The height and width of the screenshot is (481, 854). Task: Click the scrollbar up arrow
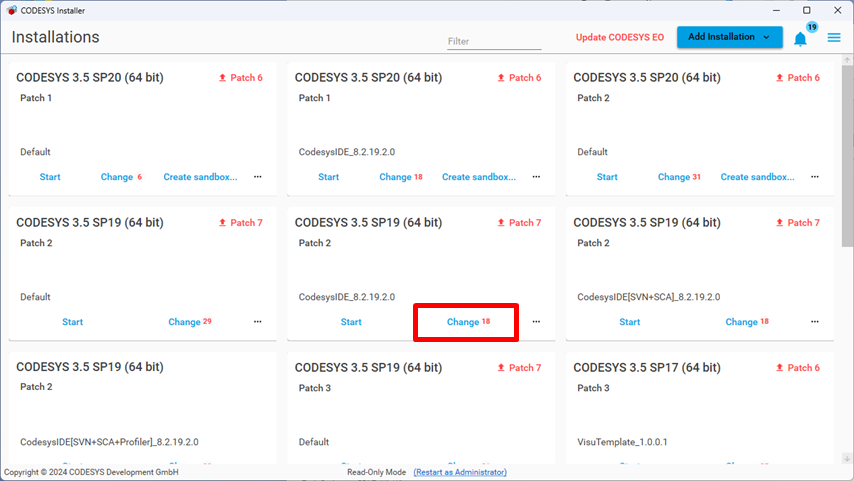[x=847, y=59]
